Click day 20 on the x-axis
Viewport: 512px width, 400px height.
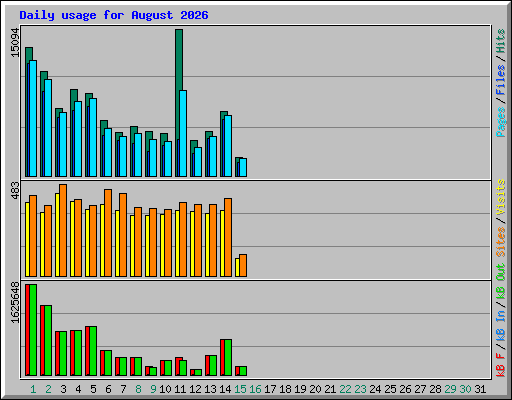(315, 389)
